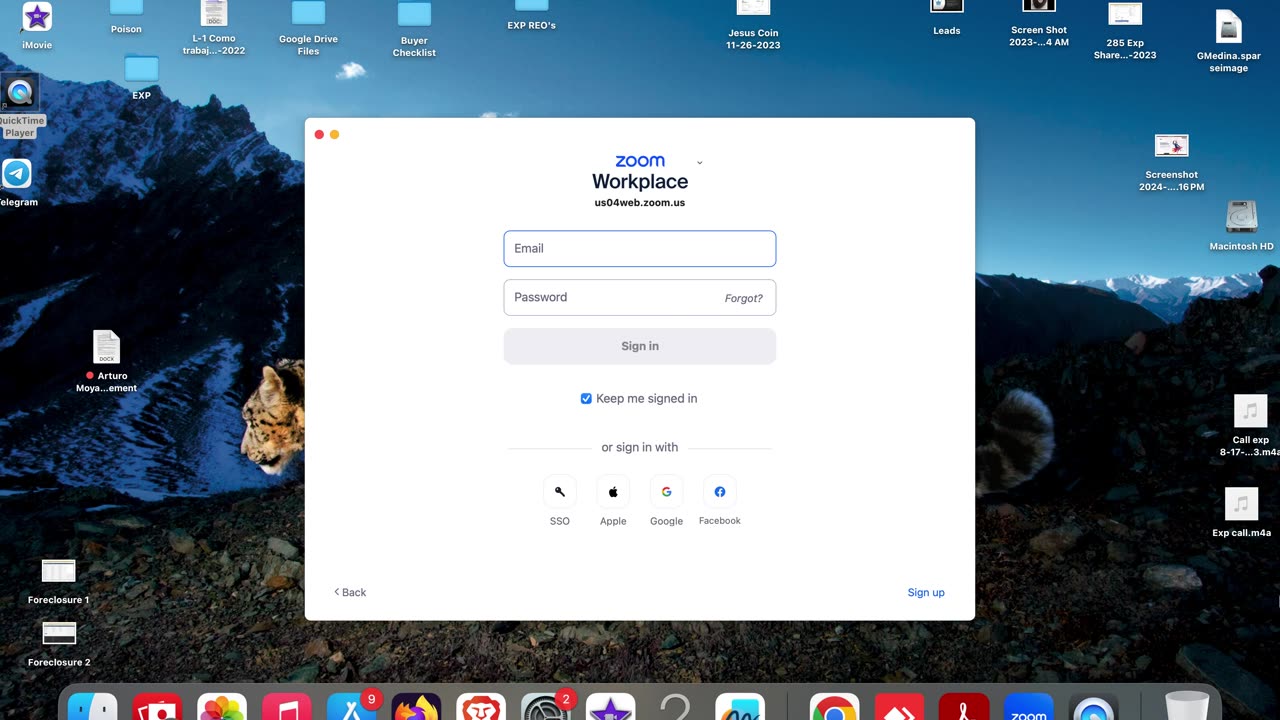Focus the Email input field
The image size is (1280, 720).
coord(640,249)
